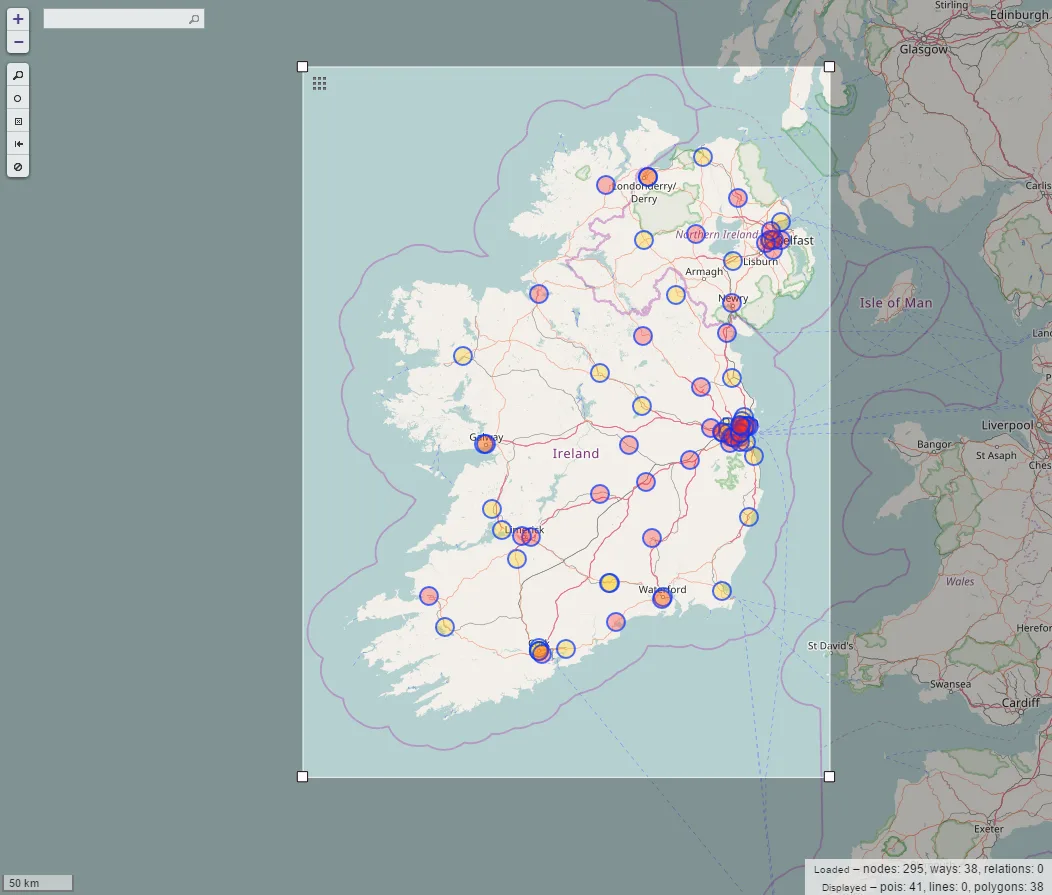Viewport: 1052px width, 895px height.
Task: Clear the data overlay with slashed circle icon
Action: point(18,167)
